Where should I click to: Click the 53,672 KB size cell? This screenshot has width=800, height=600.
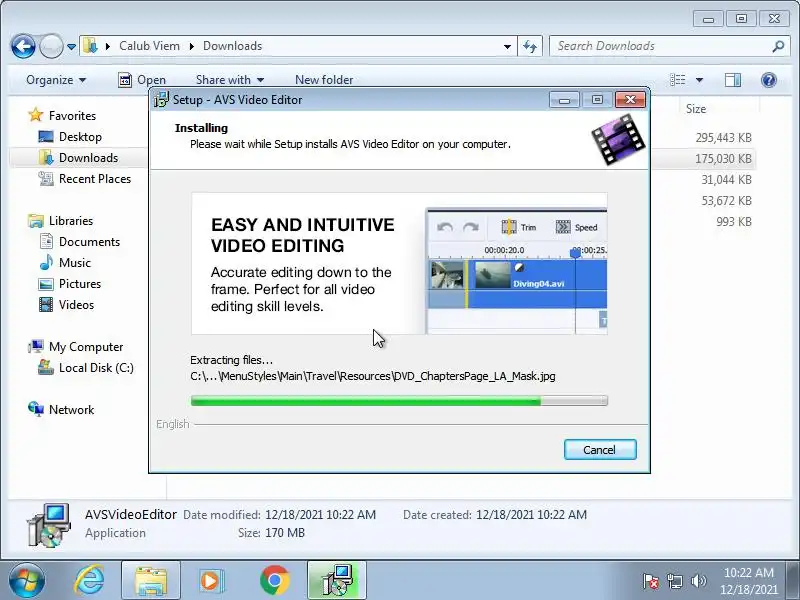point(726,201)
